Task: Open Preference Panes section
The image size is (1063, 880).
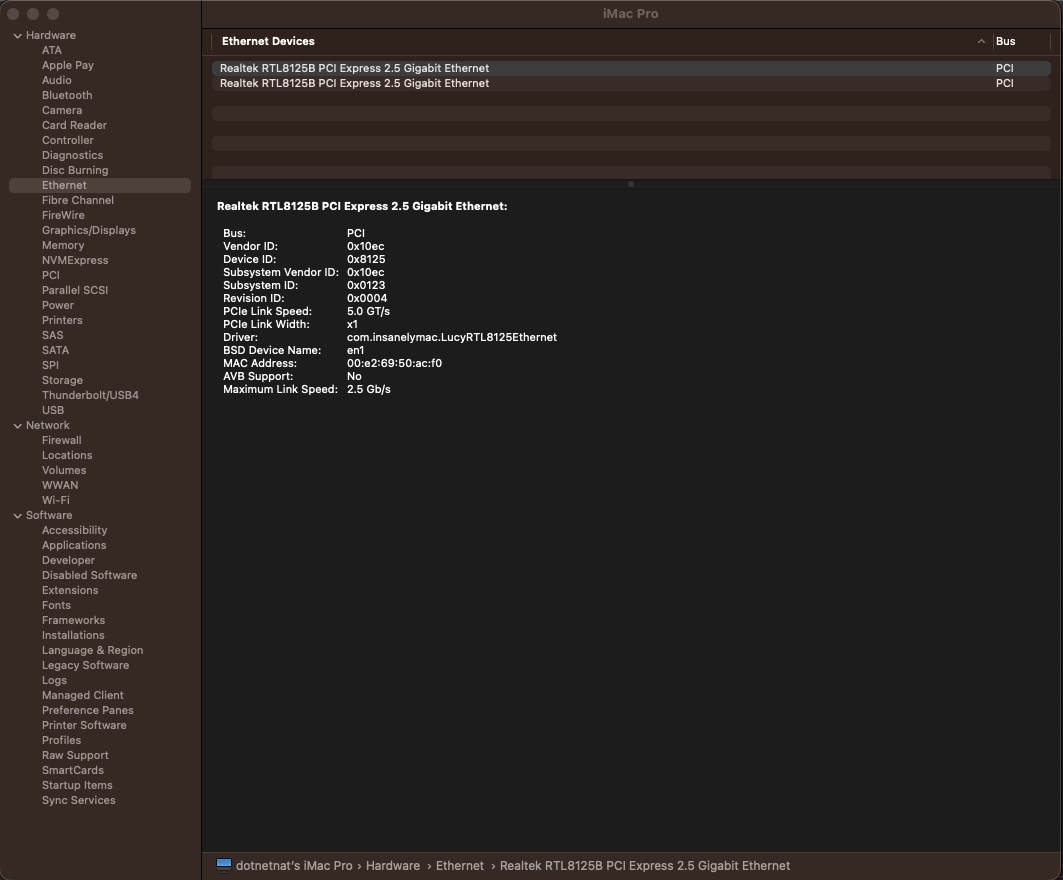Action: click(x=87, y=711)
